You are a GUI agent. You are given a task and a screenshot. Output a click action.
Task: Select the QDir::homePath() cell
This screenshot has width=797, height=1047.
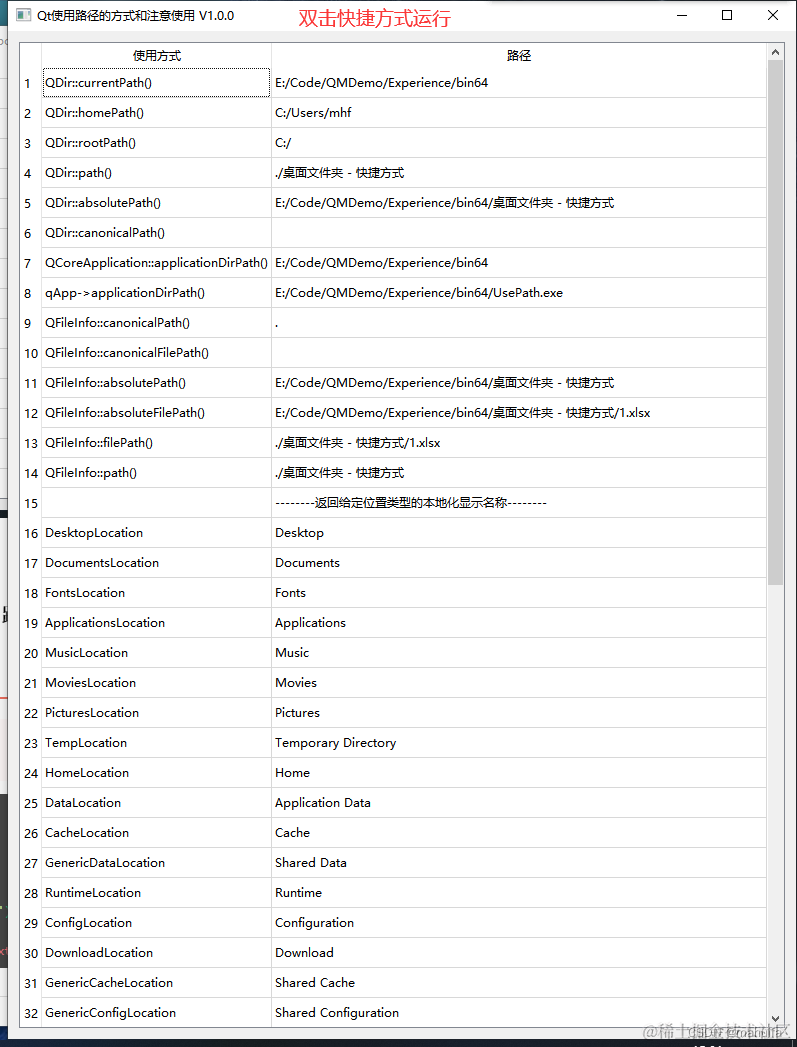(x=156, y=113)
